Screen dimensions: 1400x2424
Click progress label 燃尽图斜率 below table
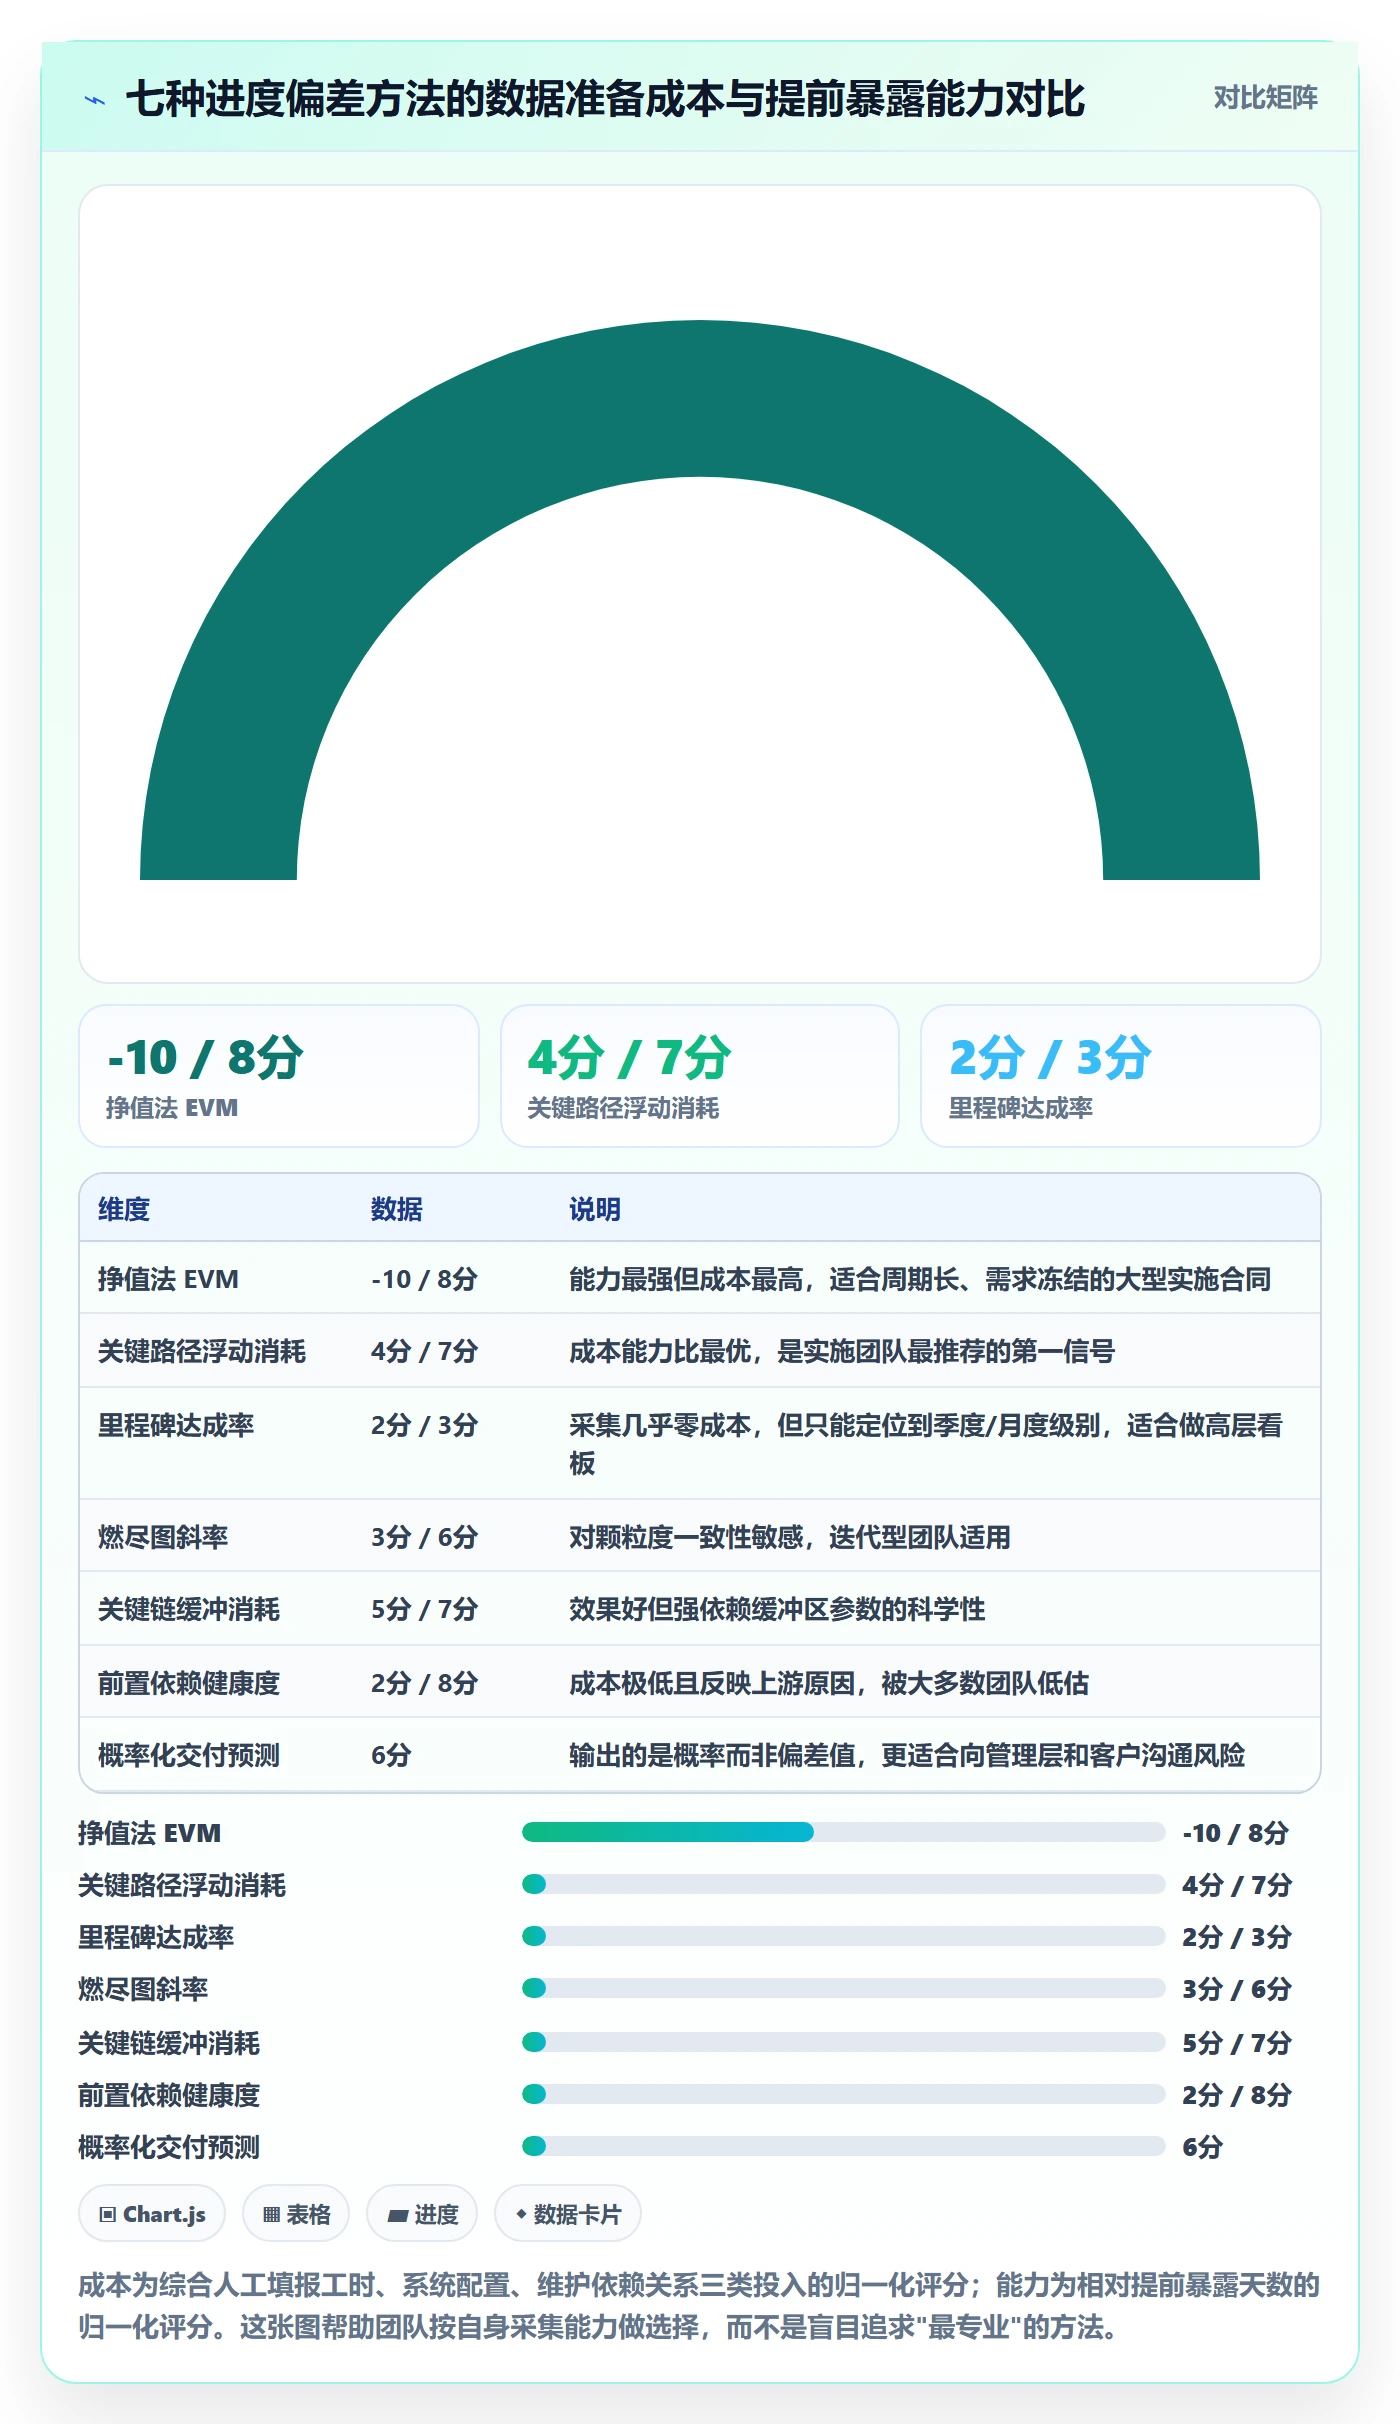coord(143,1989)
